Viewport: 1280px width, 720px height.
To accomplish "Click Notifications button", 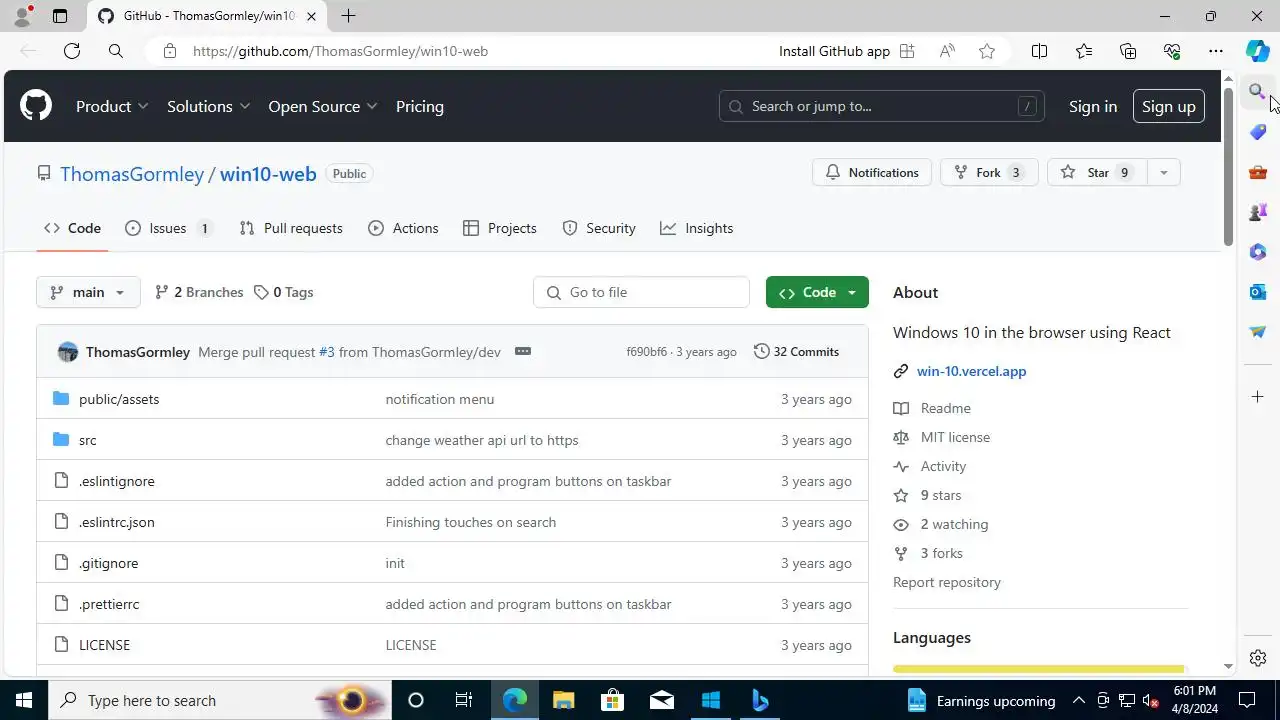I will (x=872, y=172).
